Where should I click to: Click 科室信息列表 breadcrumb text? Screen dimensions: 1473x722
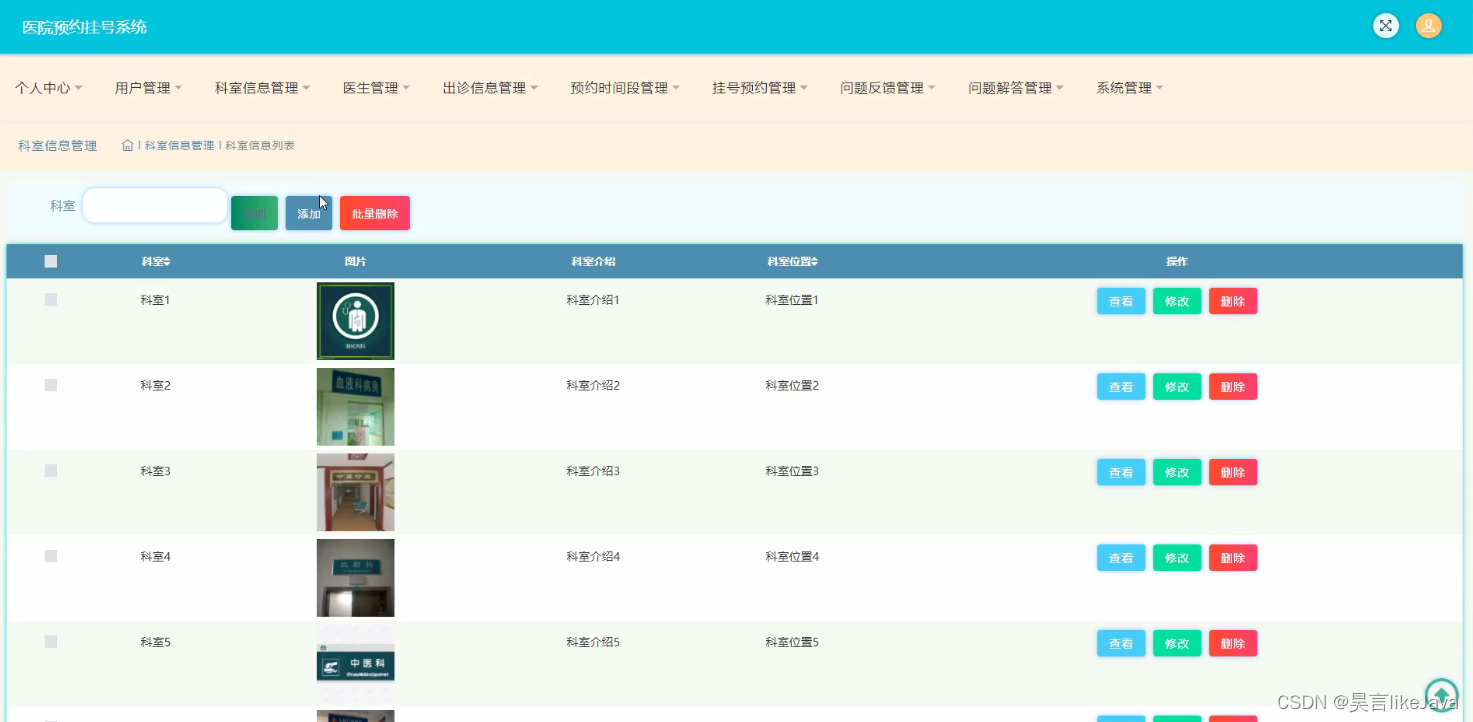[260, 145]
